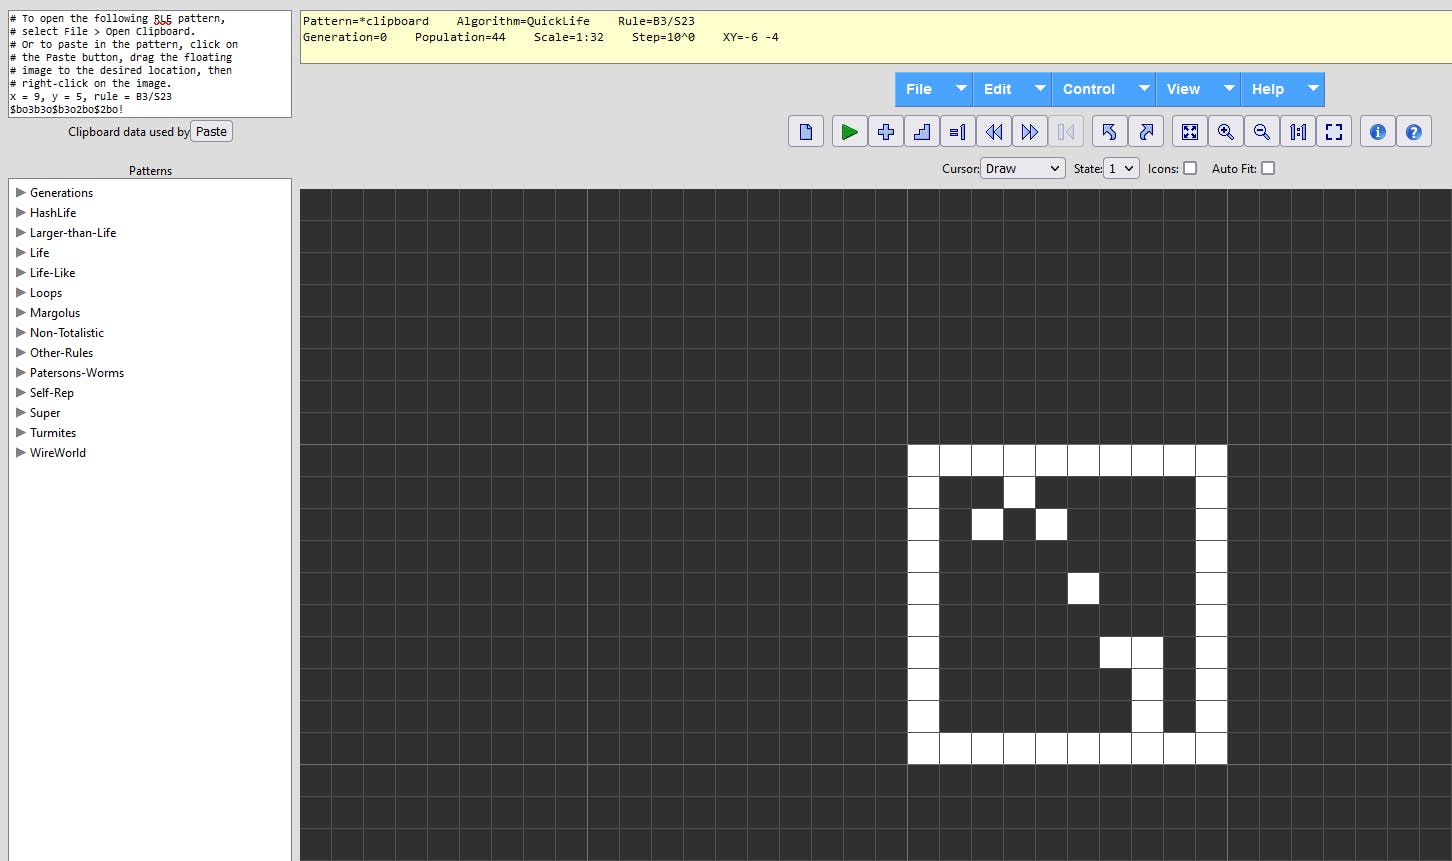Advance one generation with the plus icon

(x=885, y=132)
